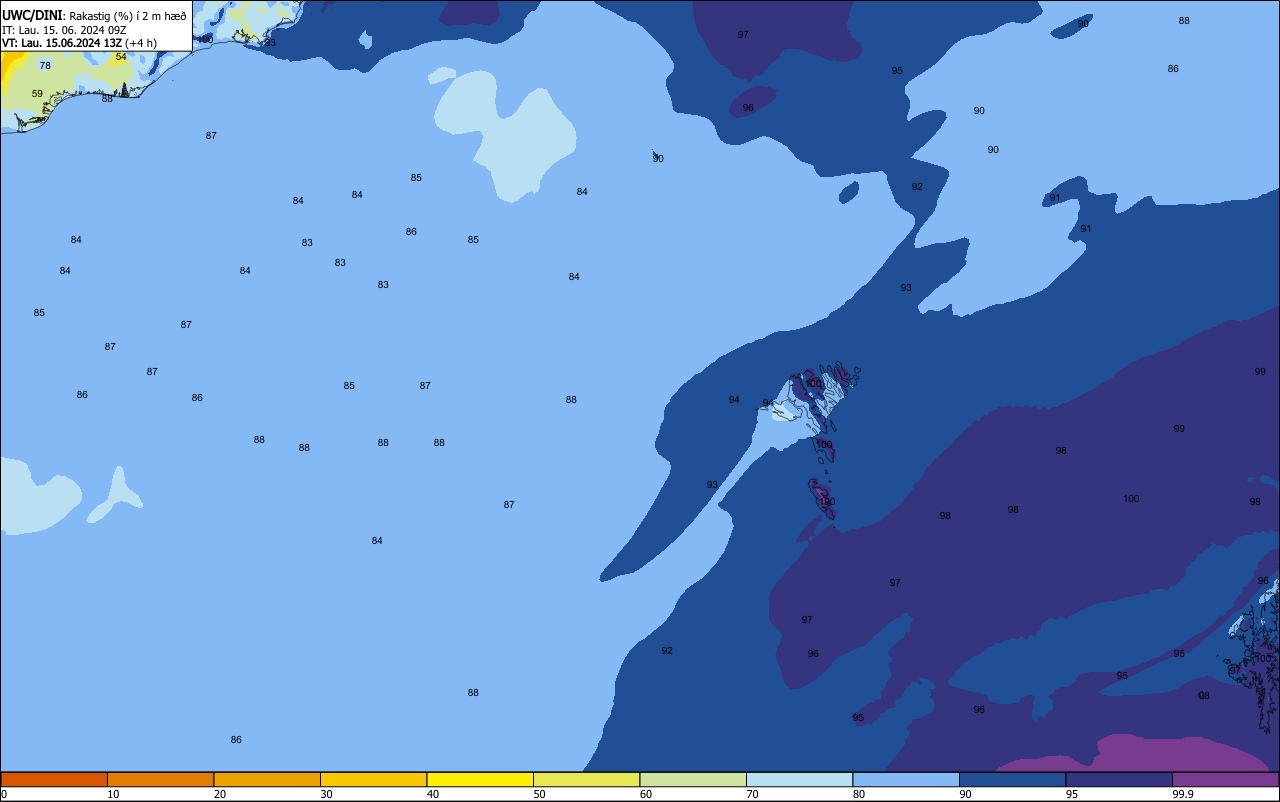Click the '40' legend tick label
The image size is (1280, 802).
pyautogui.click(x=433, y=794)
